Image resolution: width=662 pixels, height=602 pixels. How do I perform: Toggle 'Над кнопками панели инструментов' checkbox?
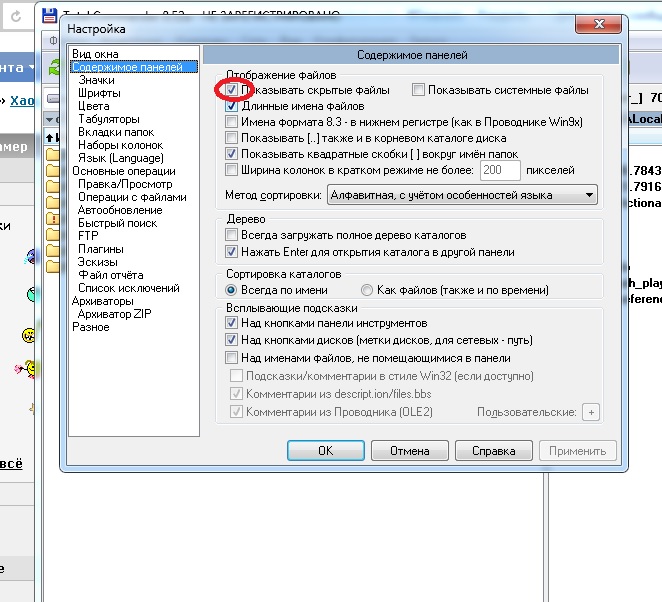pyautogui.click(x=231, y=323)
